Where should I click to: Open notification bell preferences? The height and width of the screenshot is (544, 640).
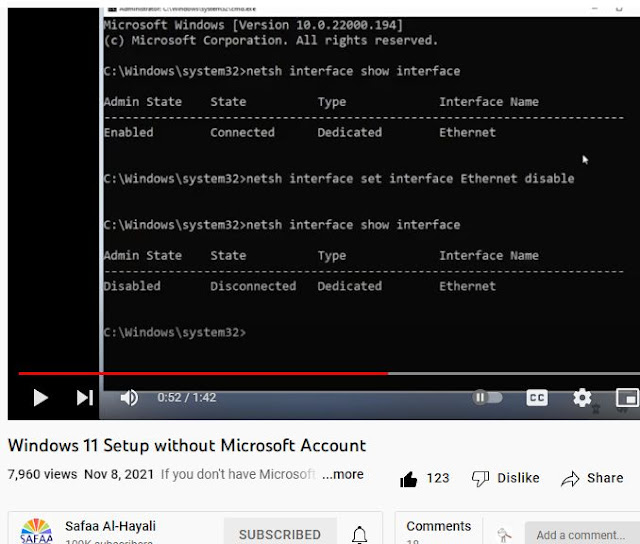pyautogui.click(x=360, y=534)
